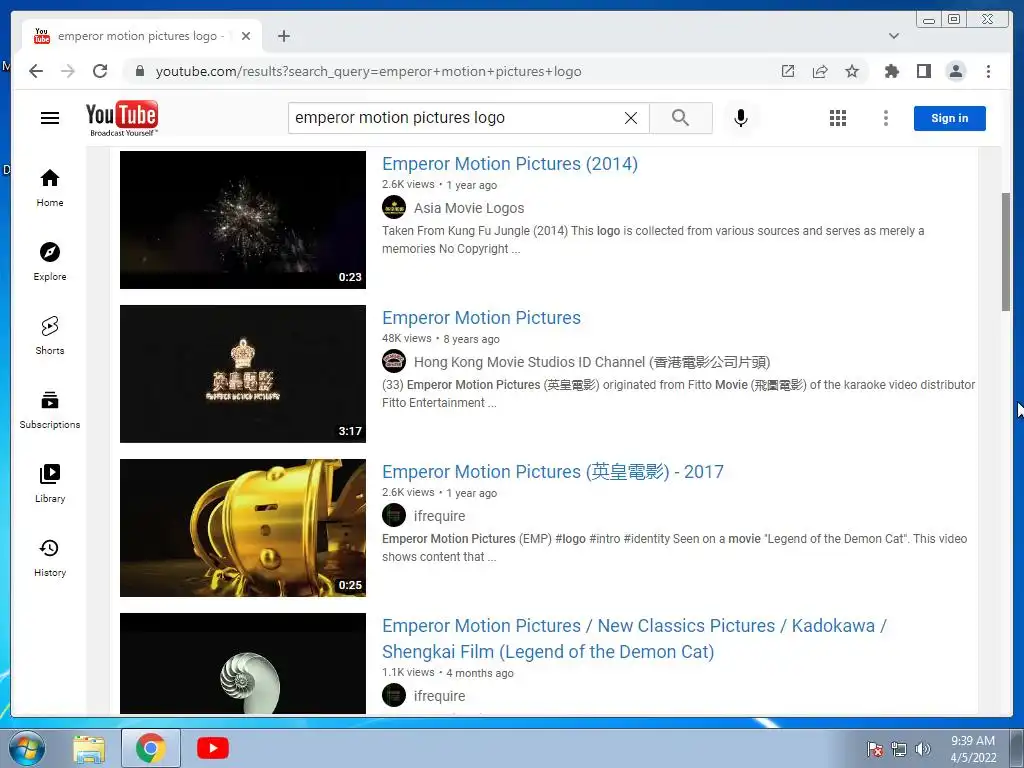Play the fireworks thumbnail lasting 0:23
The width and height of the screenshot is (1024, 768).
coord(243,220)
